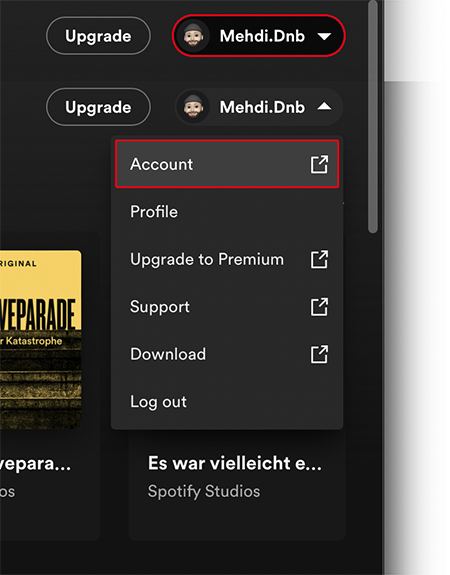Click the avatar in the expanded user menu button
Viewport: 450px width, 575px height.
tap(194, 107)
